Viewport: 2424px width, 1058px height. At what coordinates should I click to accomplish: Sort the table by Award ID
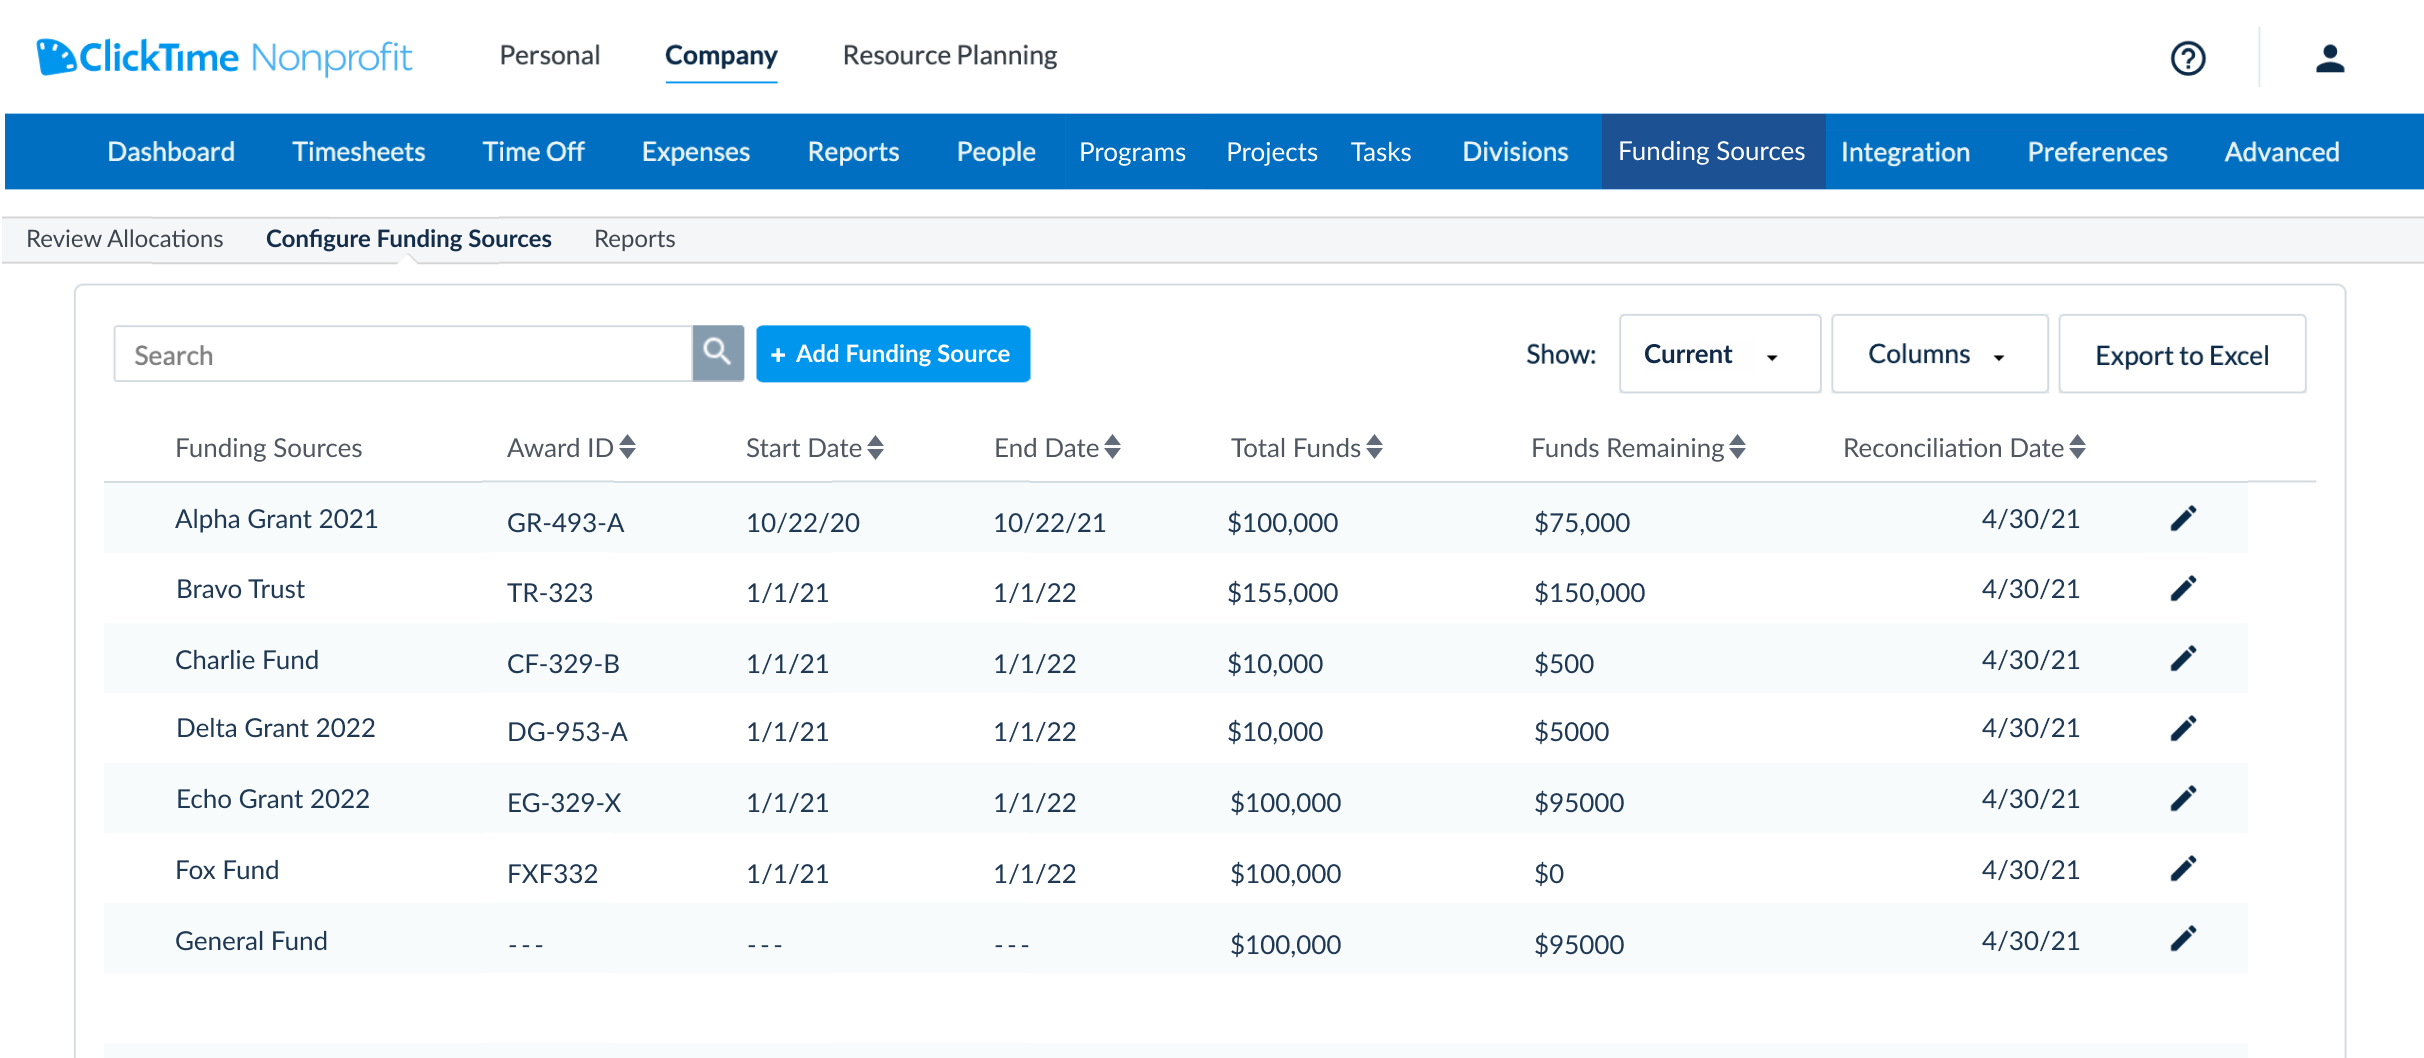click(627, 447)
